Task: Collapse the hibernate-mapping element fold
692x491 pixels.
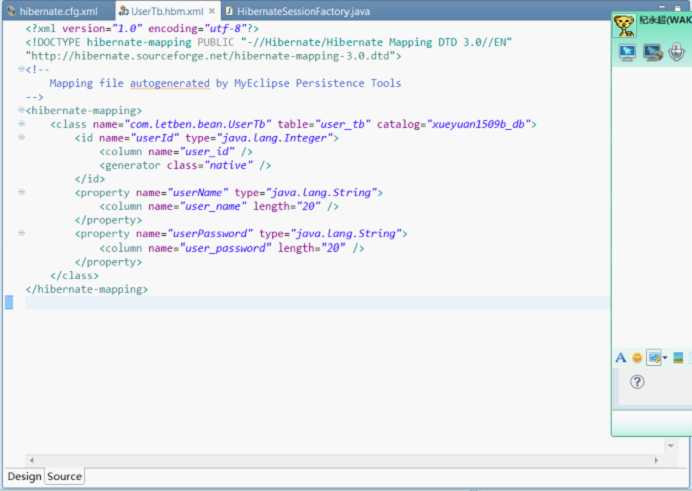Action: coord(21,110)
